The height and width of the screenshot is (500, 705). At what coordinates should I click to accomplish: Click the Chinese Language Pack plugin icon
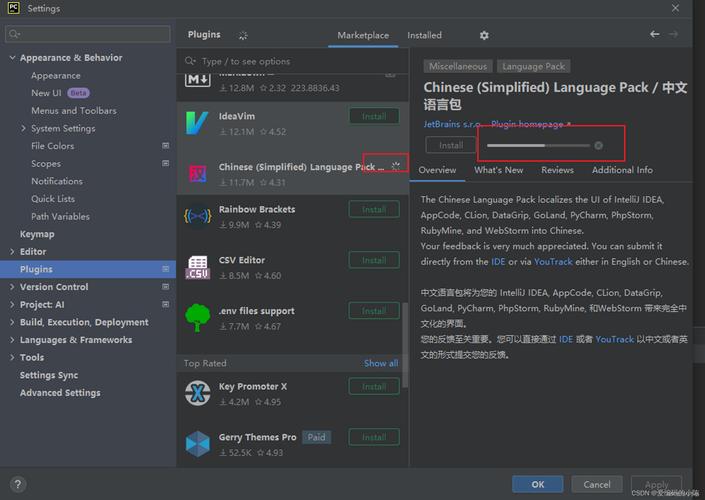(198, 174)
